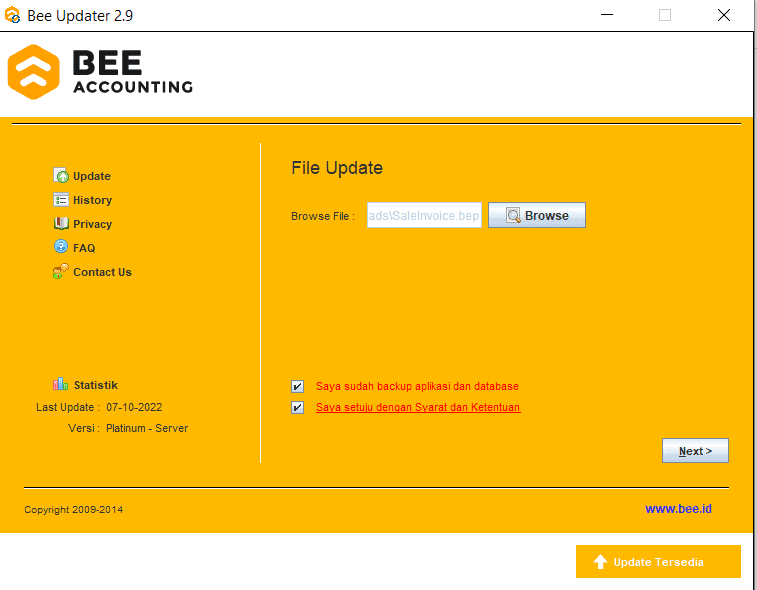This screenshot has height=590, width=757.
Task: Click the 'Saya sudah backup aplikasi dan database' text
Action: [417, 386]
